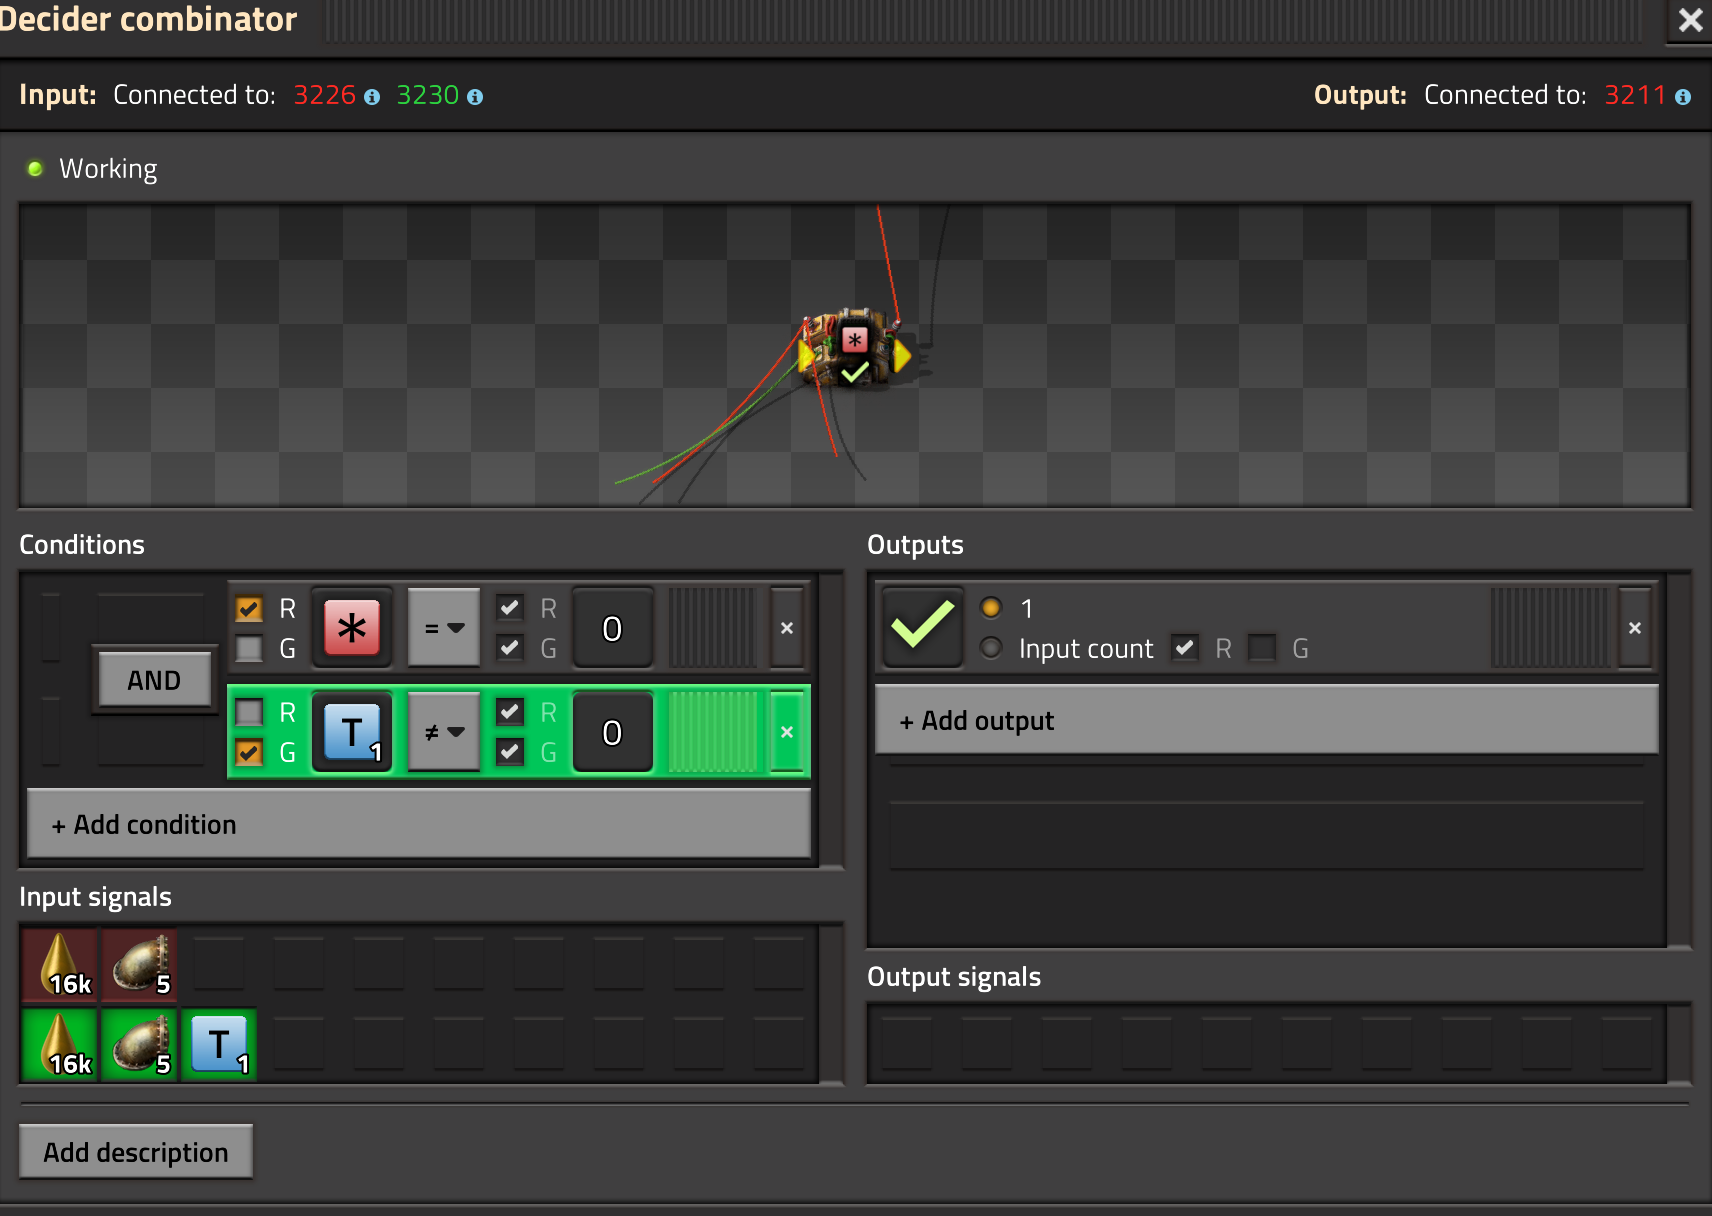
Task: Toggle right G checkbox of T condition
Action: click(510, 751)
